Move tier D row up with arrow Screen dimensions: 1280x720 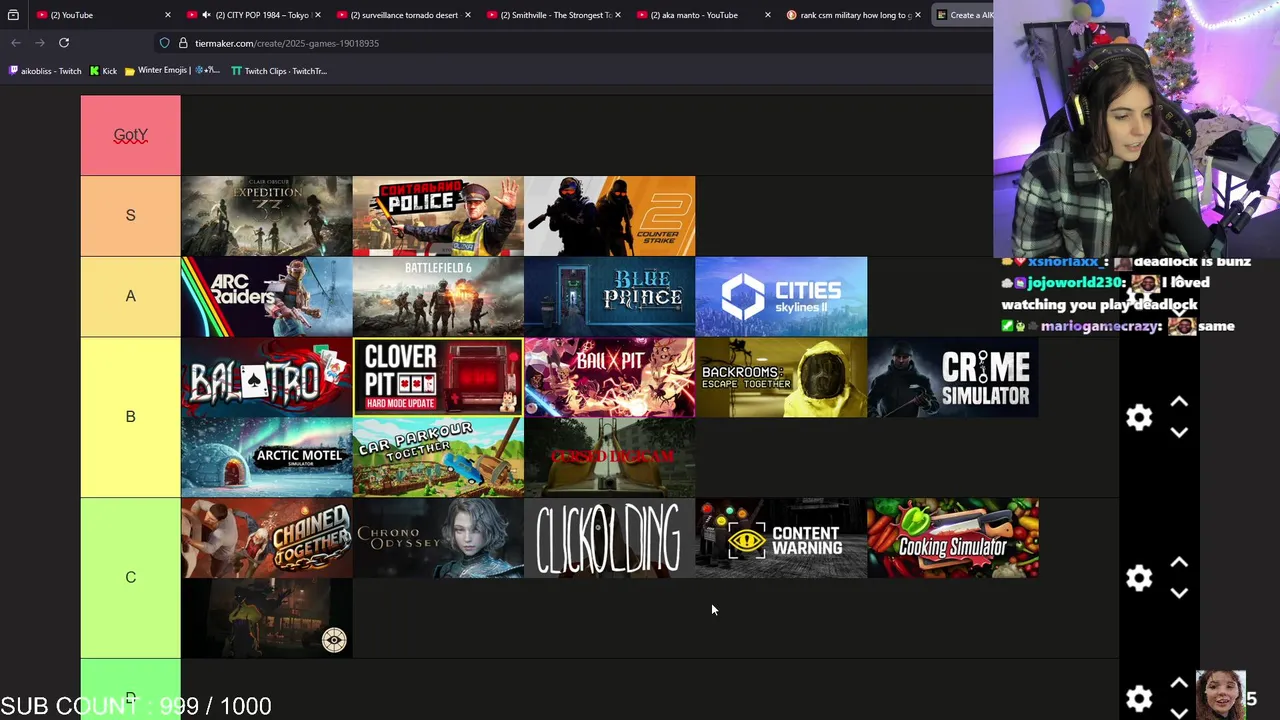coord(1179,684)
